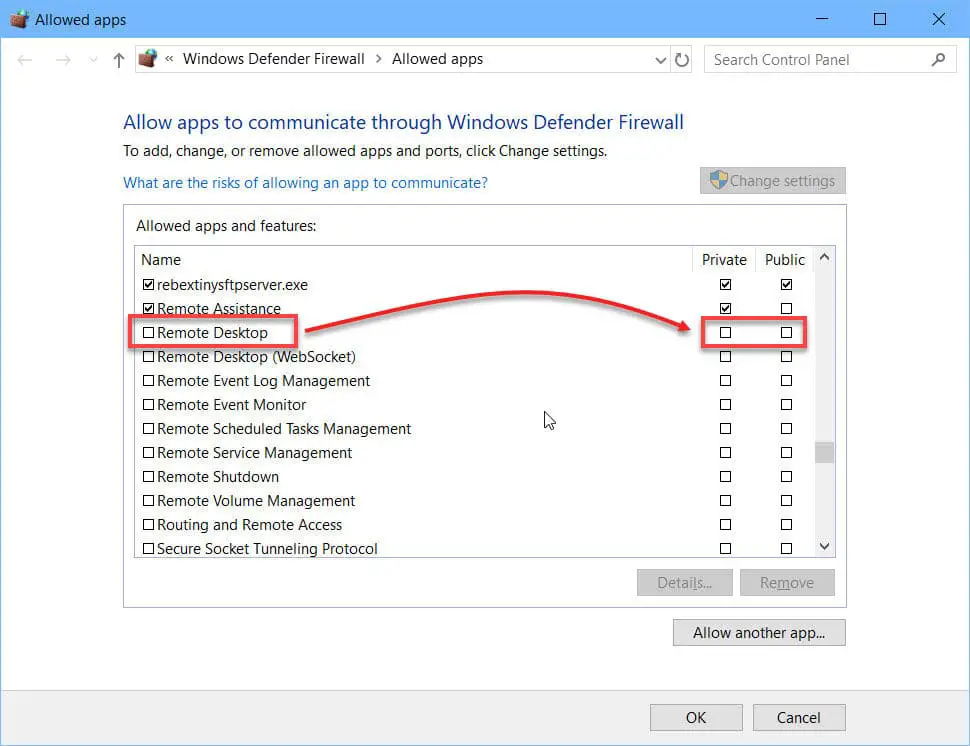
Task: Click the Remove button
Action: 787,583
